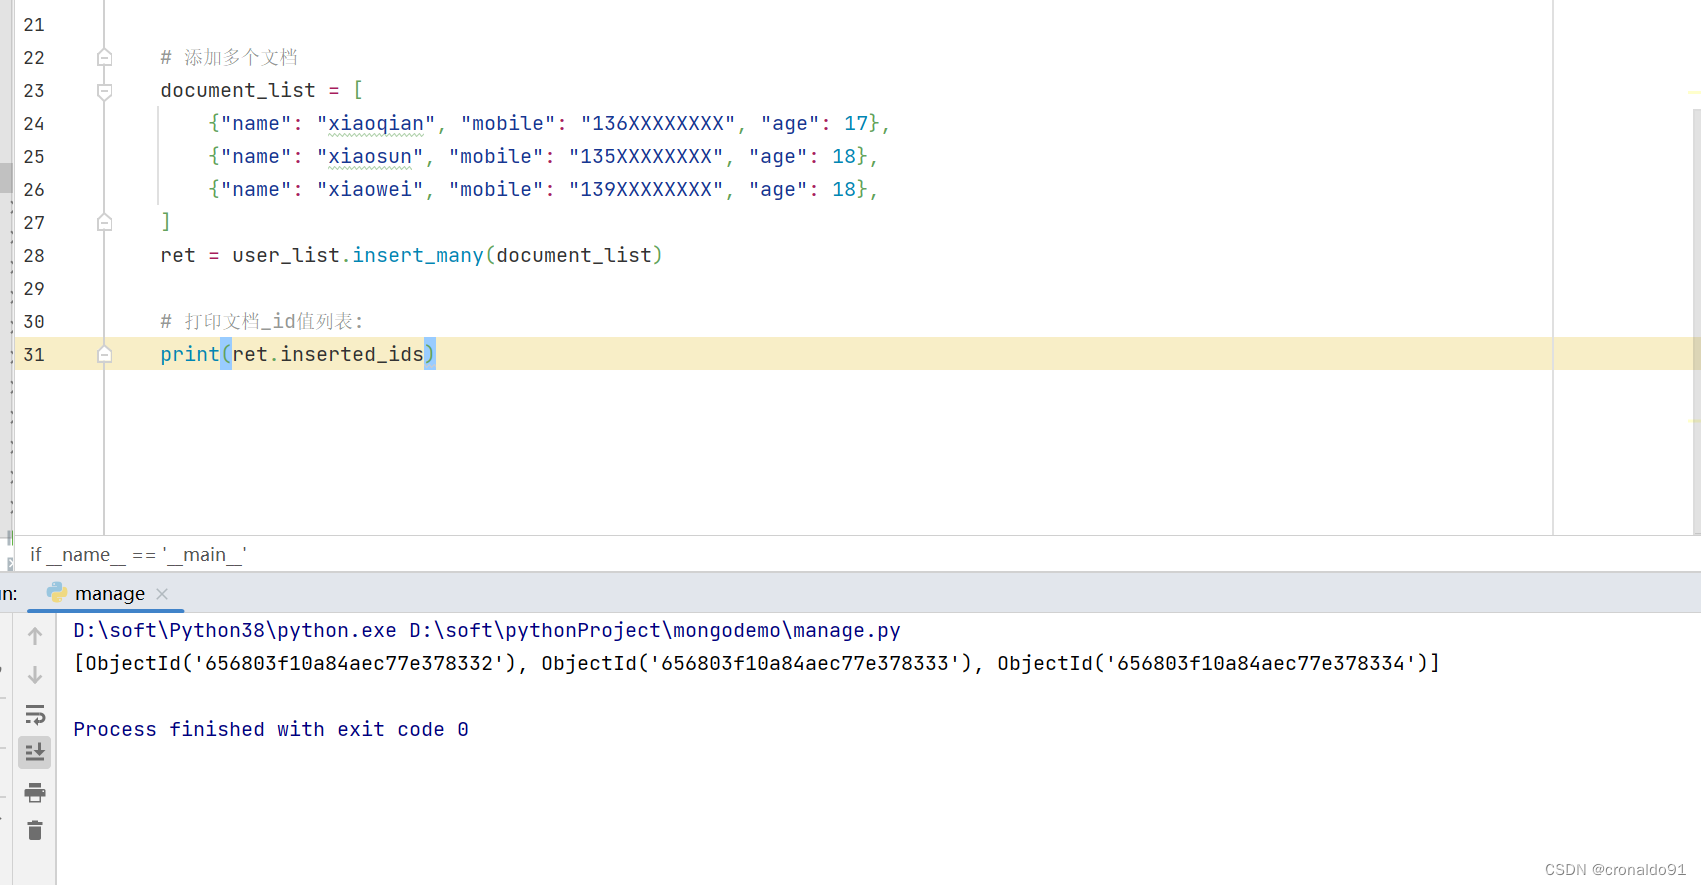The height and width of the screenshot is (885, 1701).
Task: Click the Python icon on manage tab
Action: coord(56,593)
